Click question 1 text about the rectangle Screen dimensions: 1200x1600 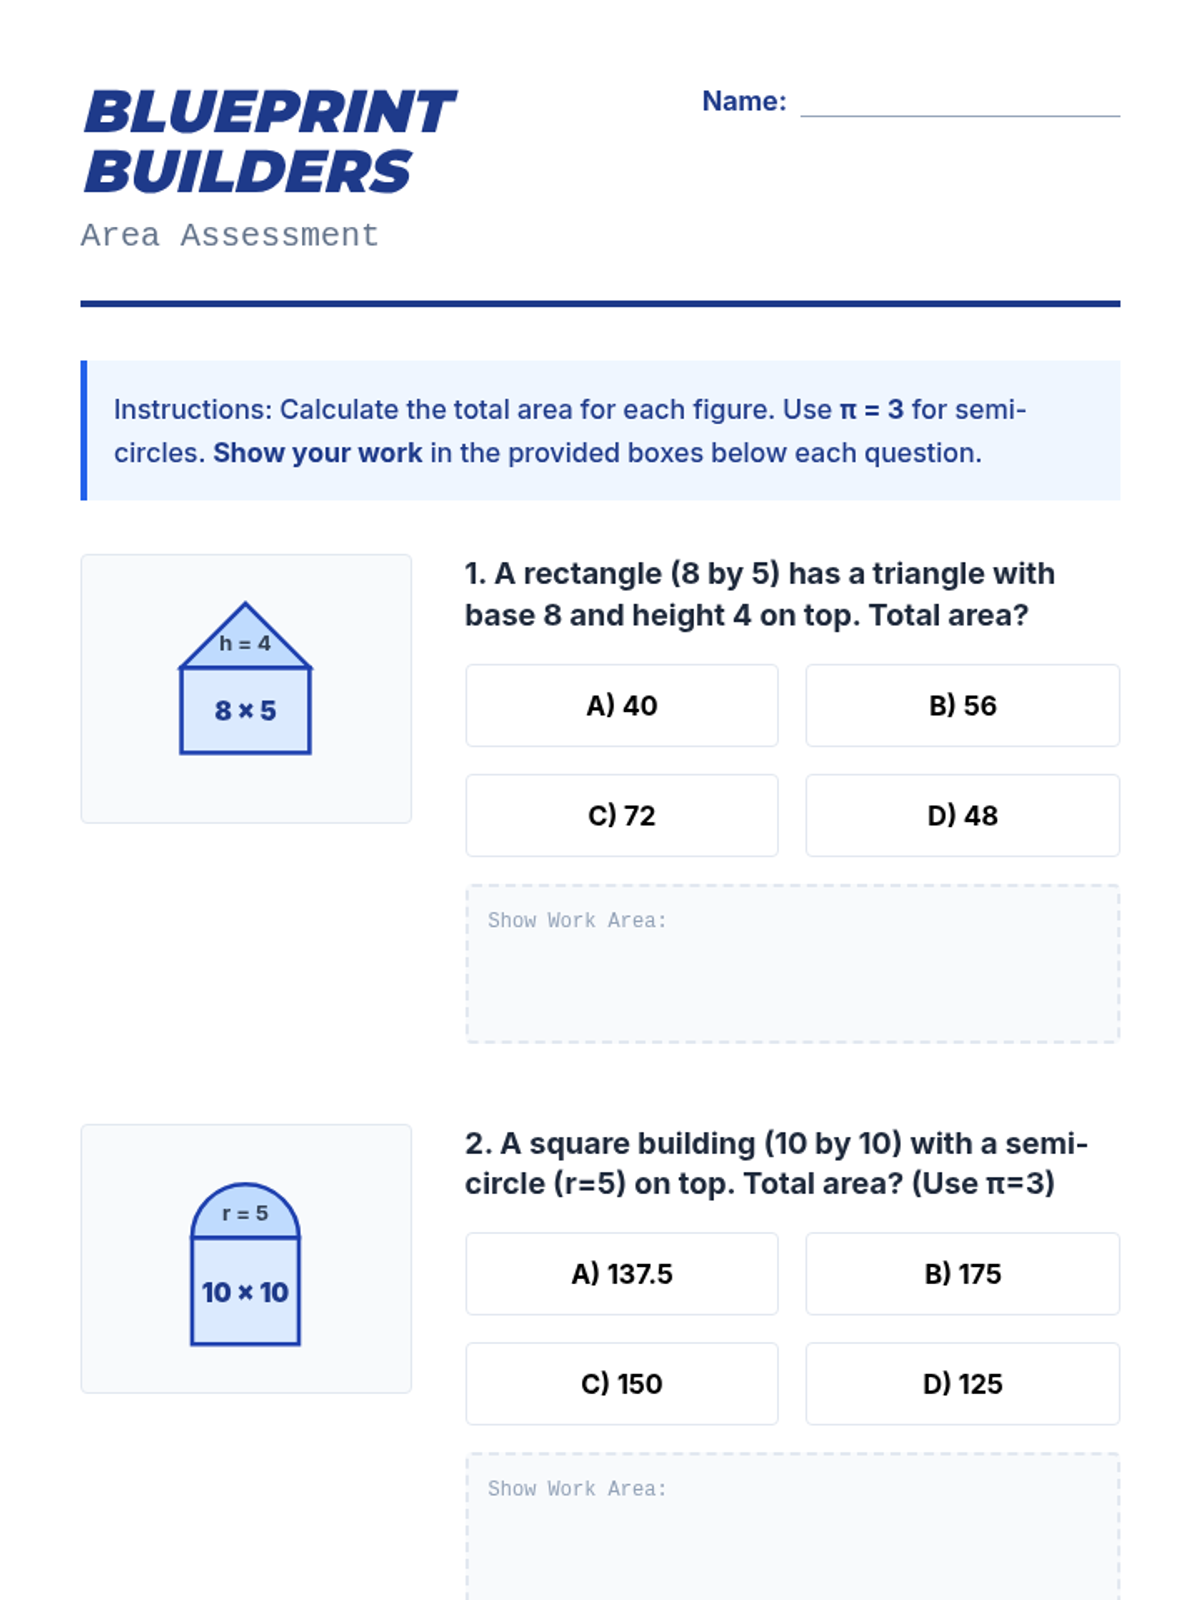[760, 594]
